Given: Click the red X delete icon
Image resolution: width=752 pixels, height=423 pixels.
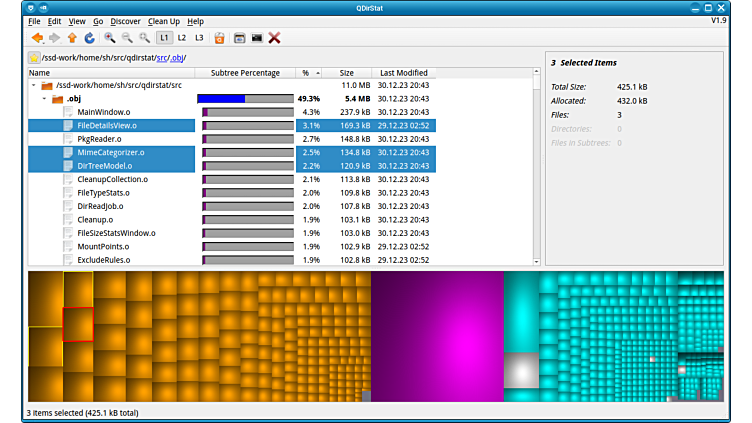Looking at the screenshot, I should (x=275, y=38).
